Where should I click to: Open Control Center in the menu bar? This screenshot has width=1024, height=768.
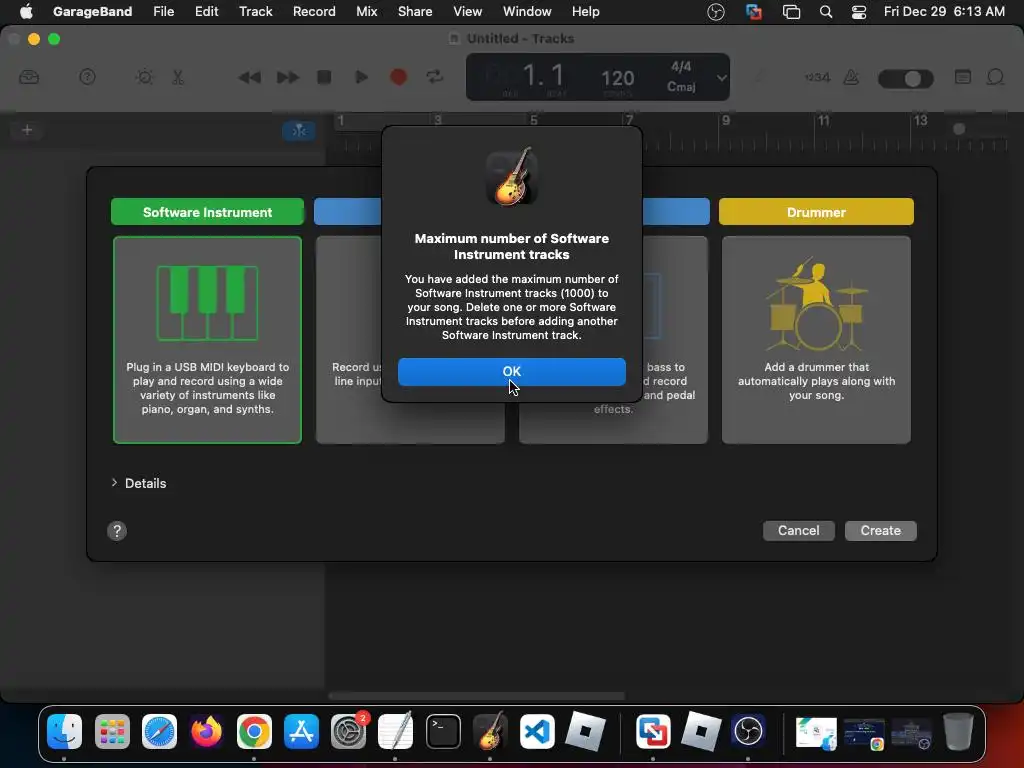tap(859, 12)
